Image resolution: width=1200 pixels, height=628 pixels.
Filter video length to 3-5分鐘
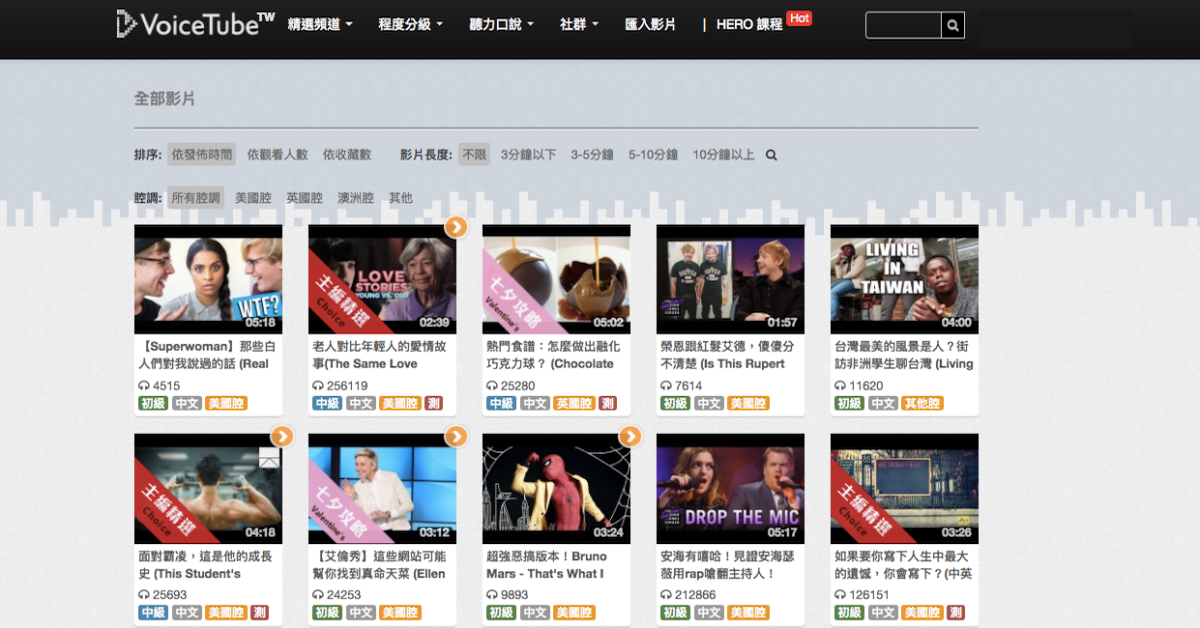(592, 155)
